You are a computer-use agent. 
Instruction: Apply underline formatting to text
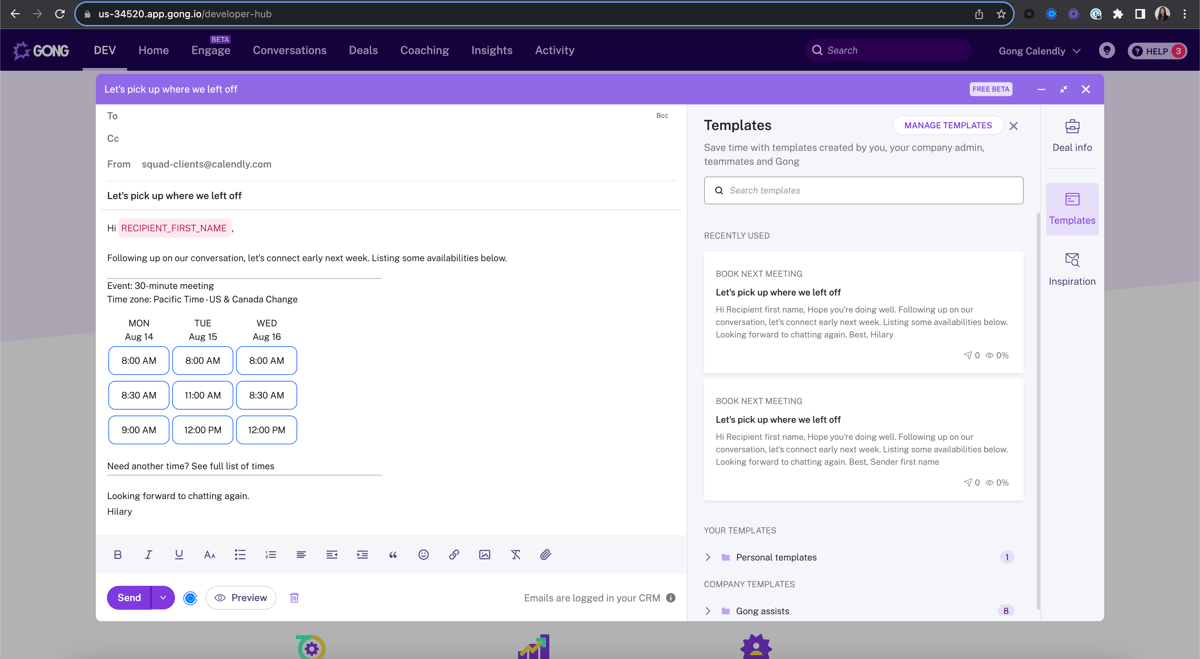coord(179,555)
